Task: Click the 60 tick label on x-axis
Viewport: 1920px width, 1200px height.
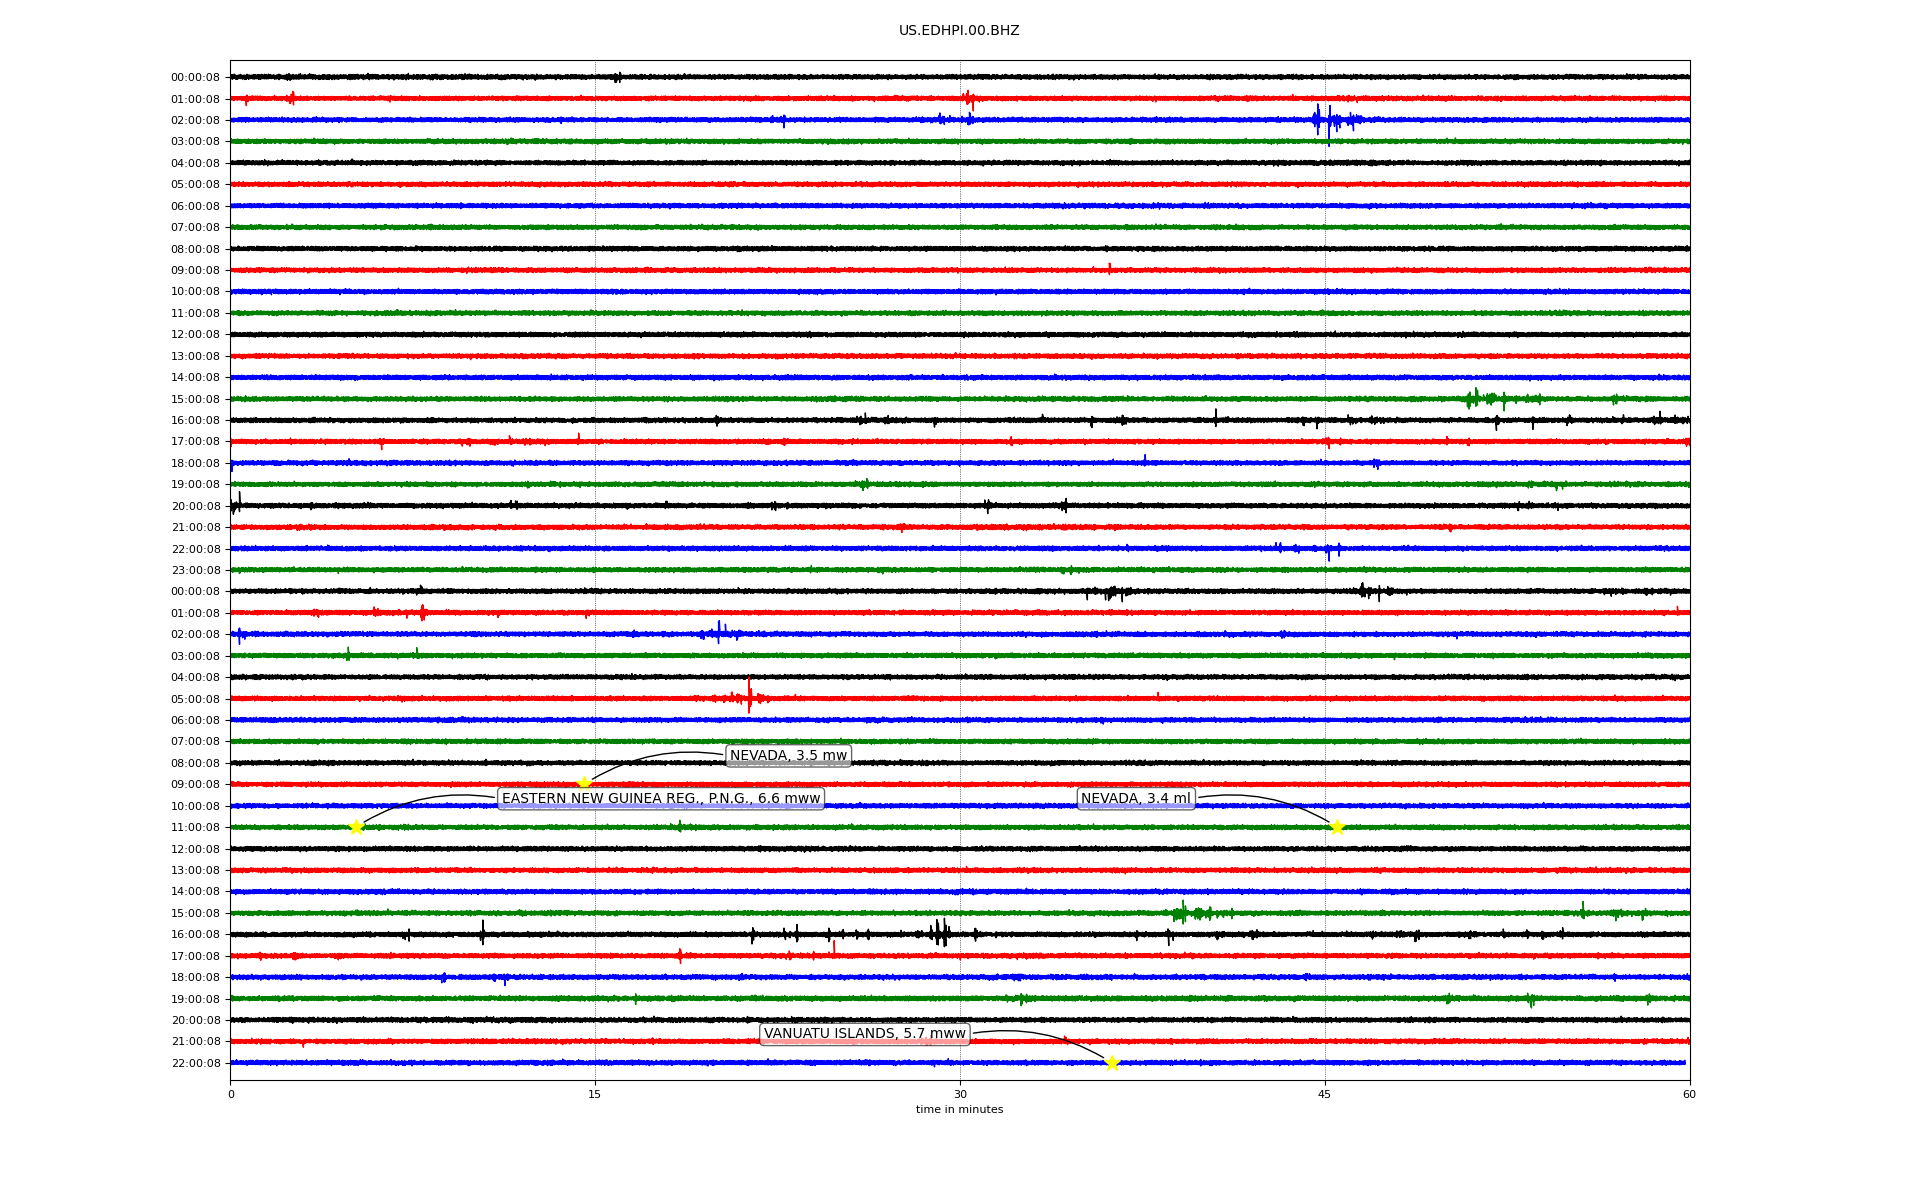Action: pyautogui.click(x=1689, y=1094)
